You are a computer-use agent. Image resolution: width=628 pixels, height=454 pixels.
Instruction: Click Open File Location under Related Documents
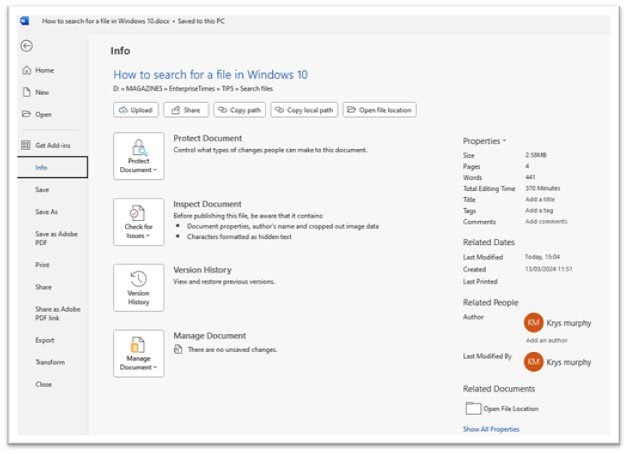click(x=511, y=409)
